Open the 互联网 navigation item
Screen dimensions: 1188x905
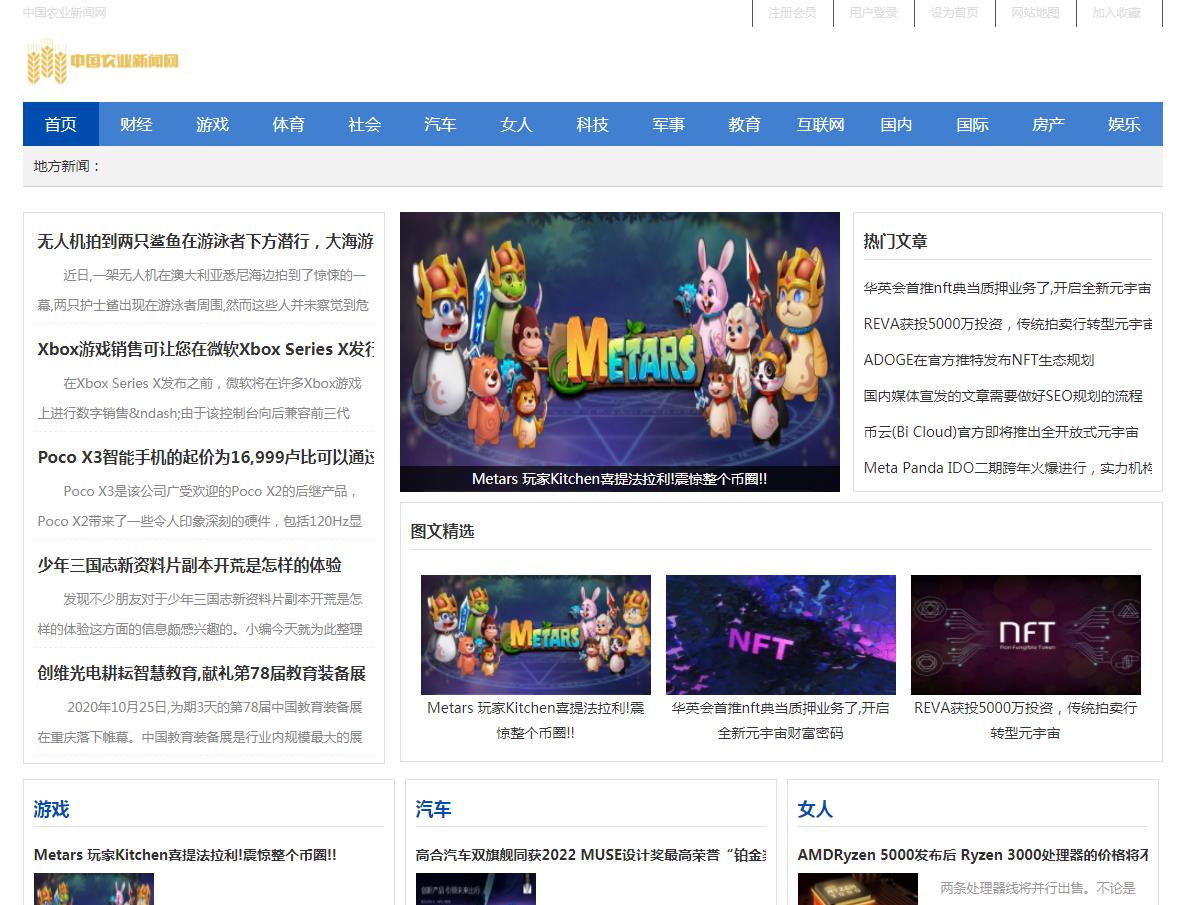click(x=821, y=124)
